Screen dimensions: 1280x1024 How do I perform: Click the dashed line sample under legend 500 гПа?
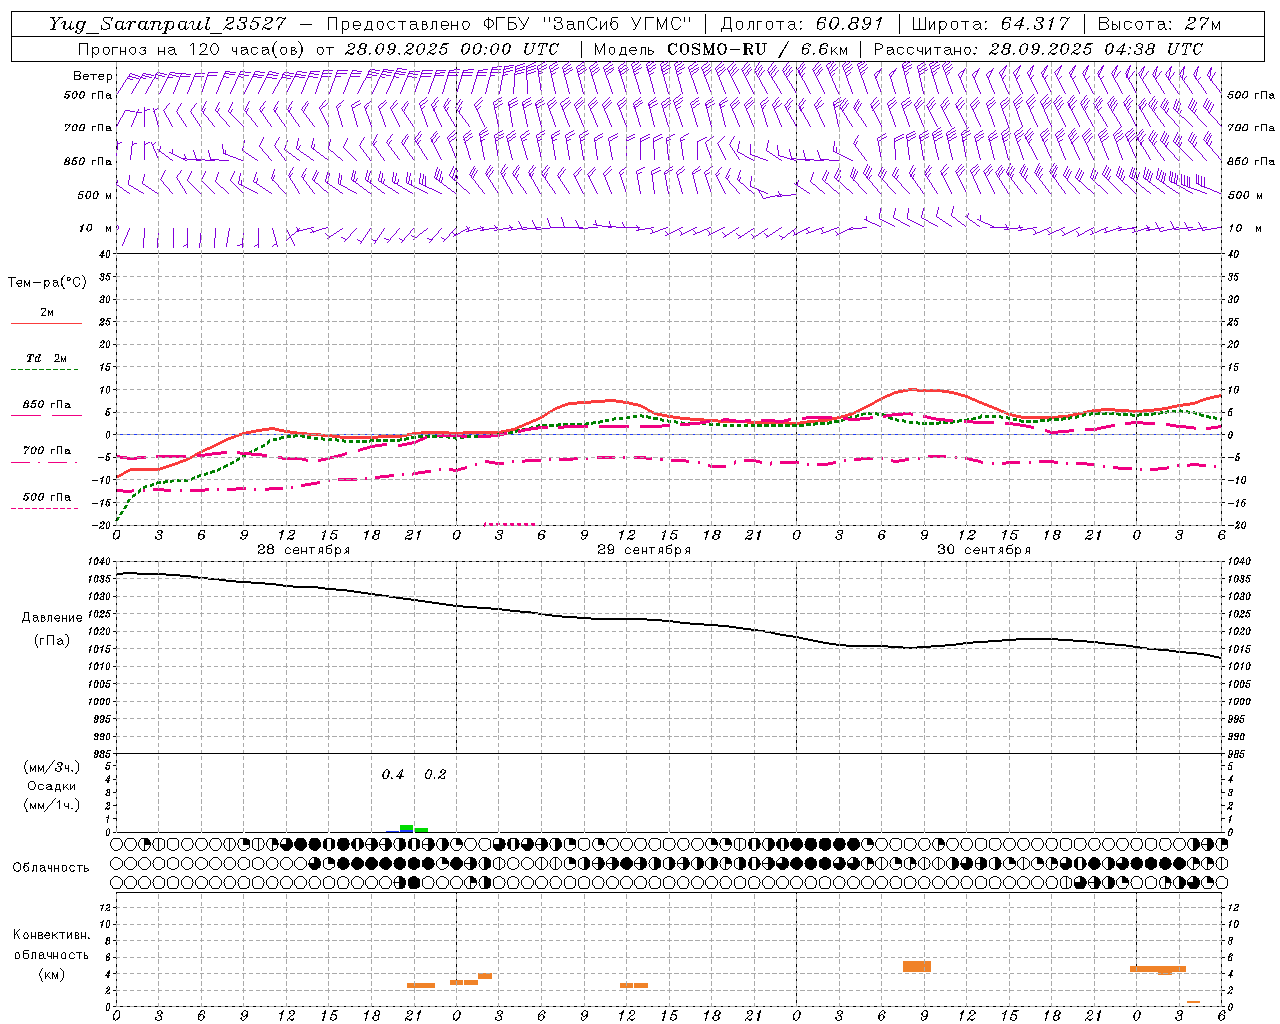click(45, 509)
